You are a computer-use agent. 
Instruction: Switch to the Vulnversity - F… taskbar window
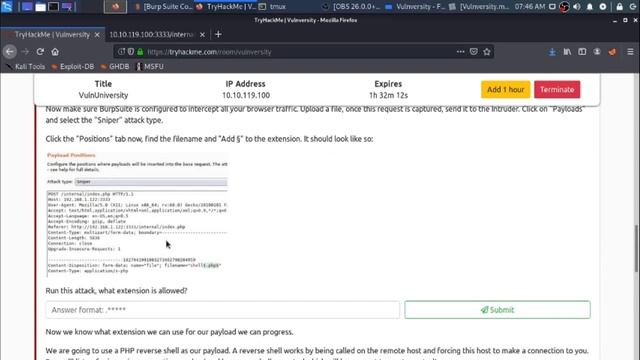point(415,7)
